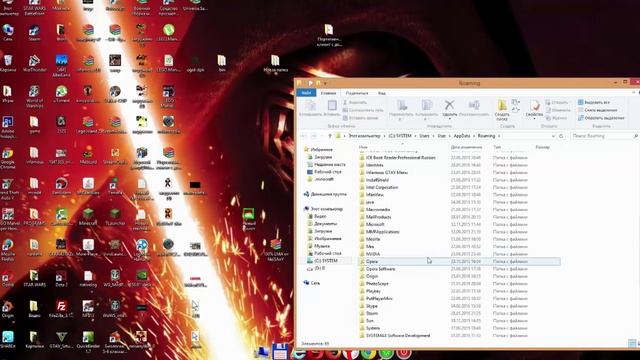Switch to the Вид ribbon tab

[x=382, y=93]
